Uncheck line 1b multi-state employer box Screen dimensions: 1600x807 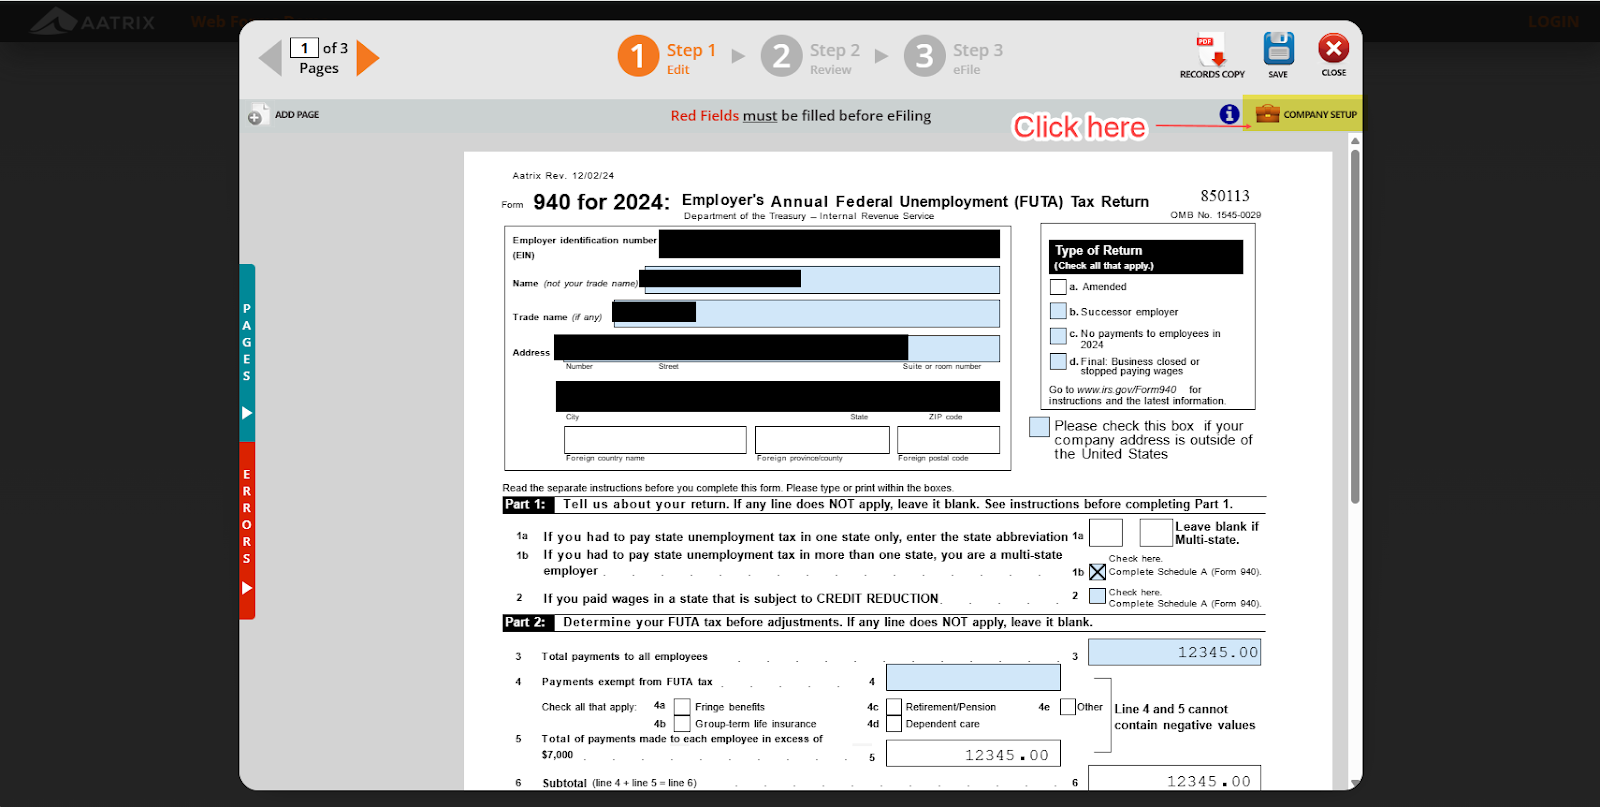[1097, 572]
